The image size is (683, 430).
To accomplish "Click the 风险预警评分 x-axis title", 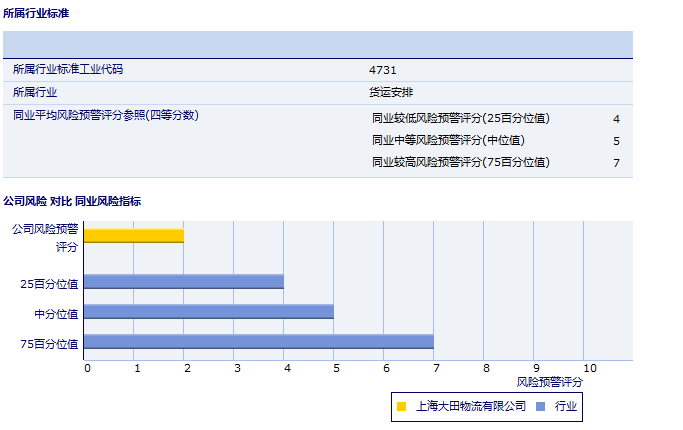I will pos(549,381).
